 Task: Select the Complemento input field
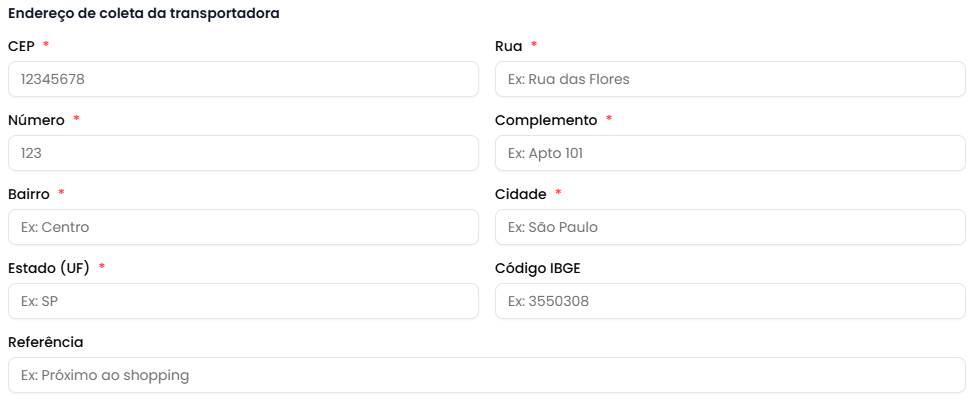click(730, 153)
